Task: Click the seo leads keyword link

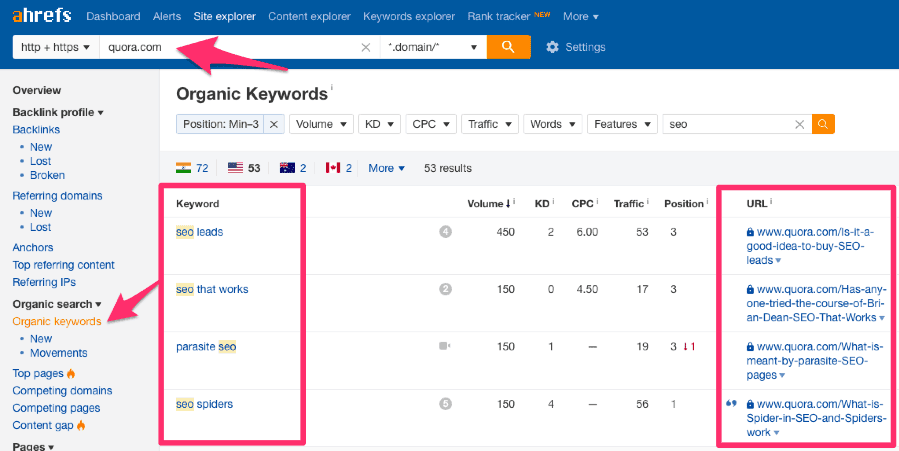Action: (x=199, y=232)
